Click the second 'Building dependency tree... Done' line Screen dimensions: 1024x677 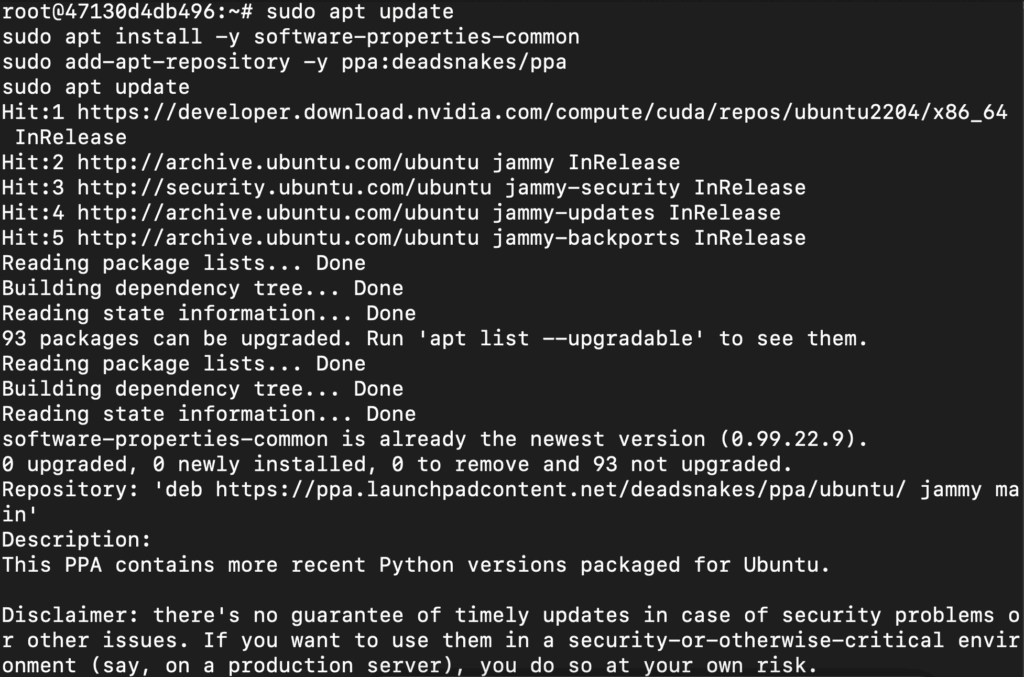(202, 389)
